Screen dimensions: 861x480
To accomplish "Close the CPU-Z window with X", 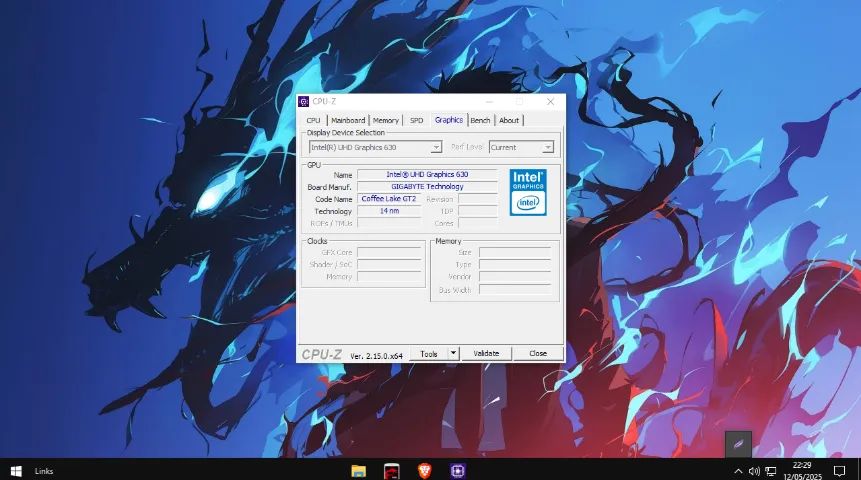I will pos(550,102).
